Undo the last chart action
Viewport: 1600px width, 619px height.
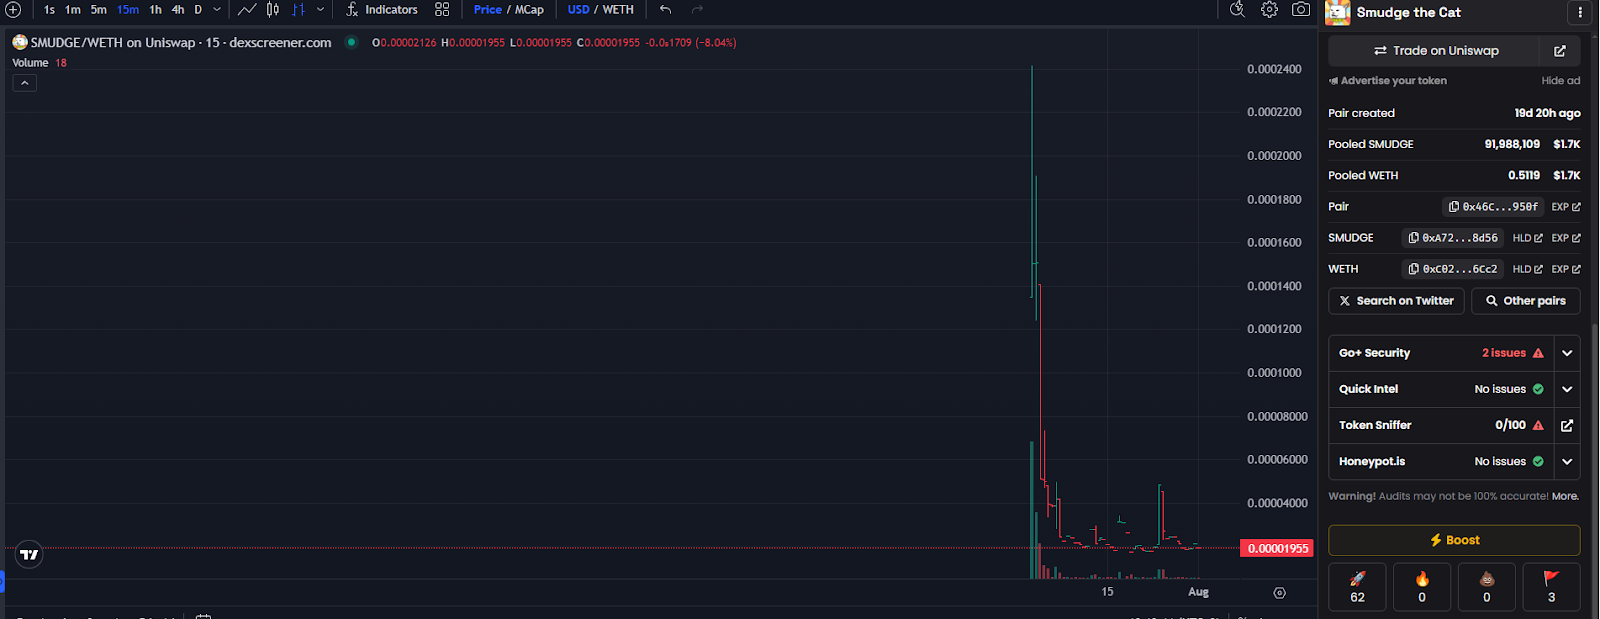pos(665,10)
